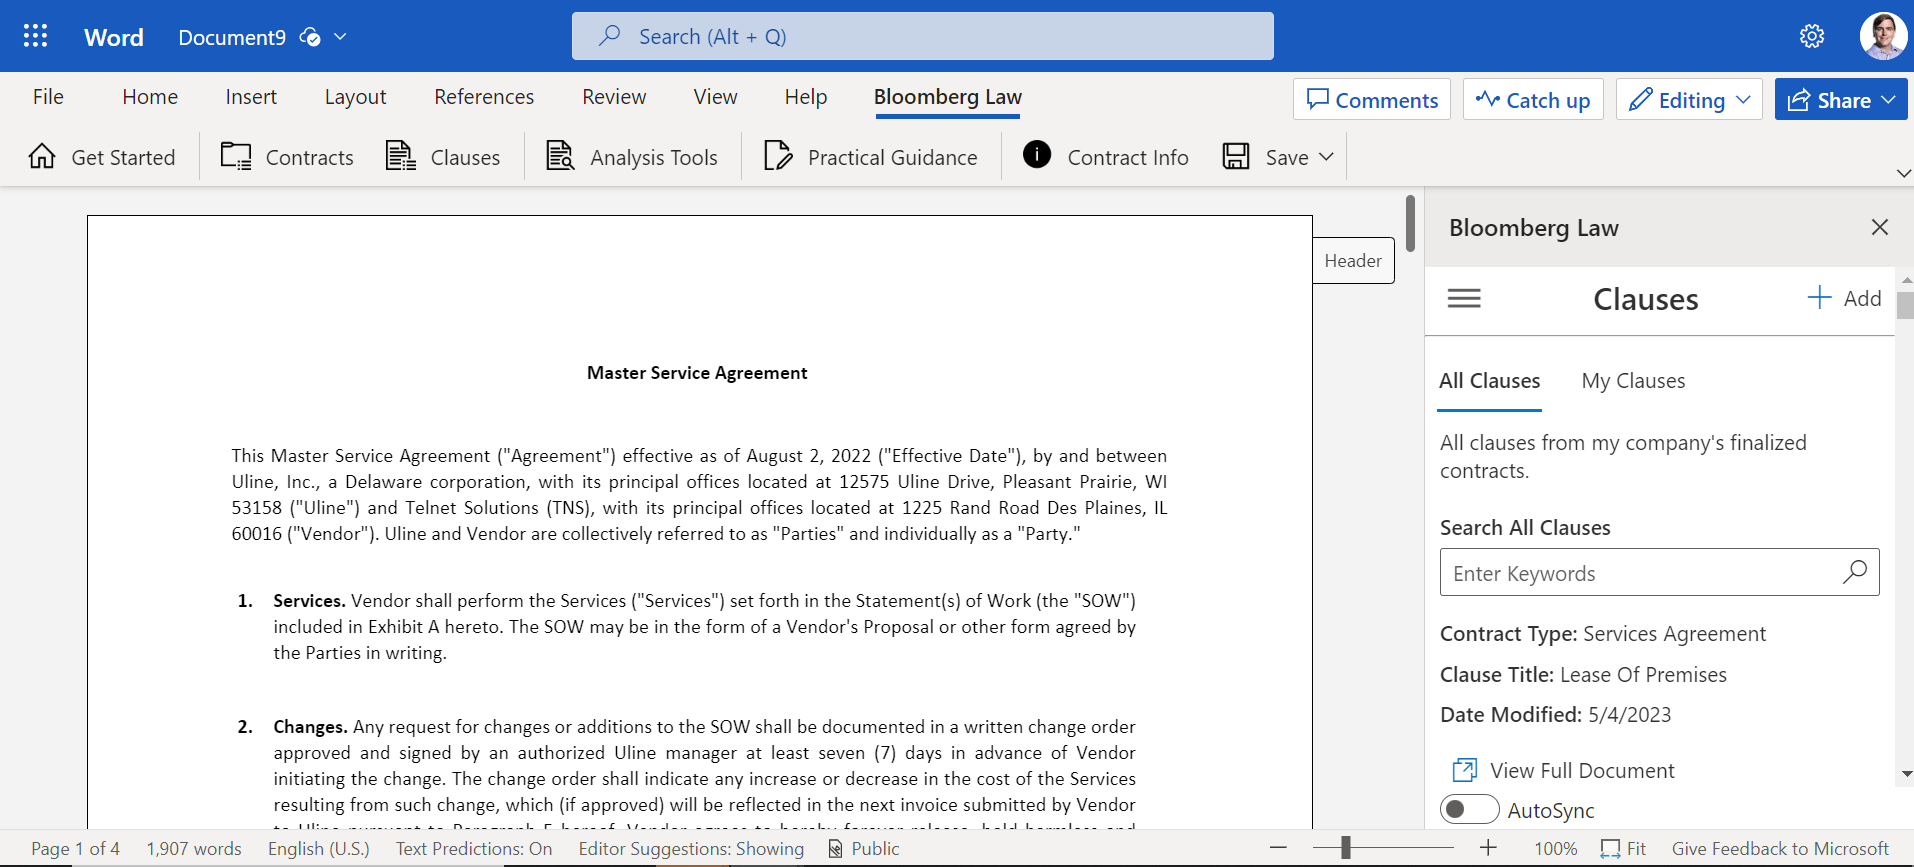Toggle Text Predictions: On status
The height and width of the screenshot is (867, 1914).
pyautogui.click(x=473, y=848)
